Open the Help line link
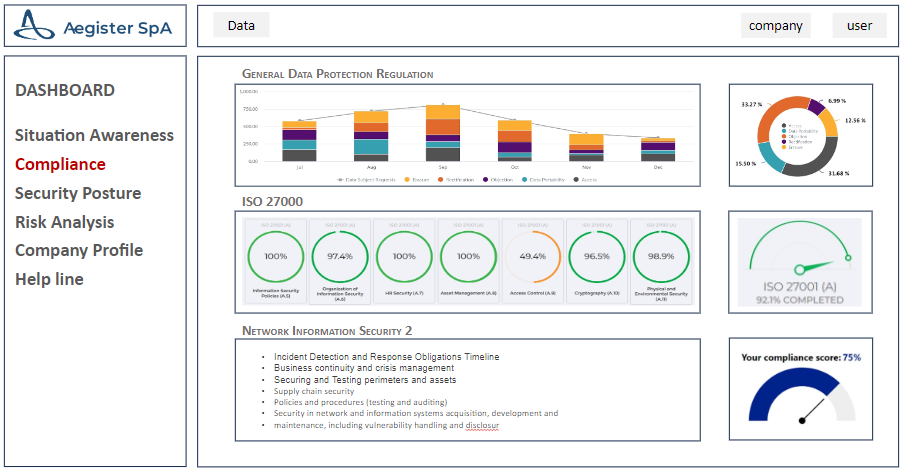This screenshot has height=472, width=907. coord(49,279)
